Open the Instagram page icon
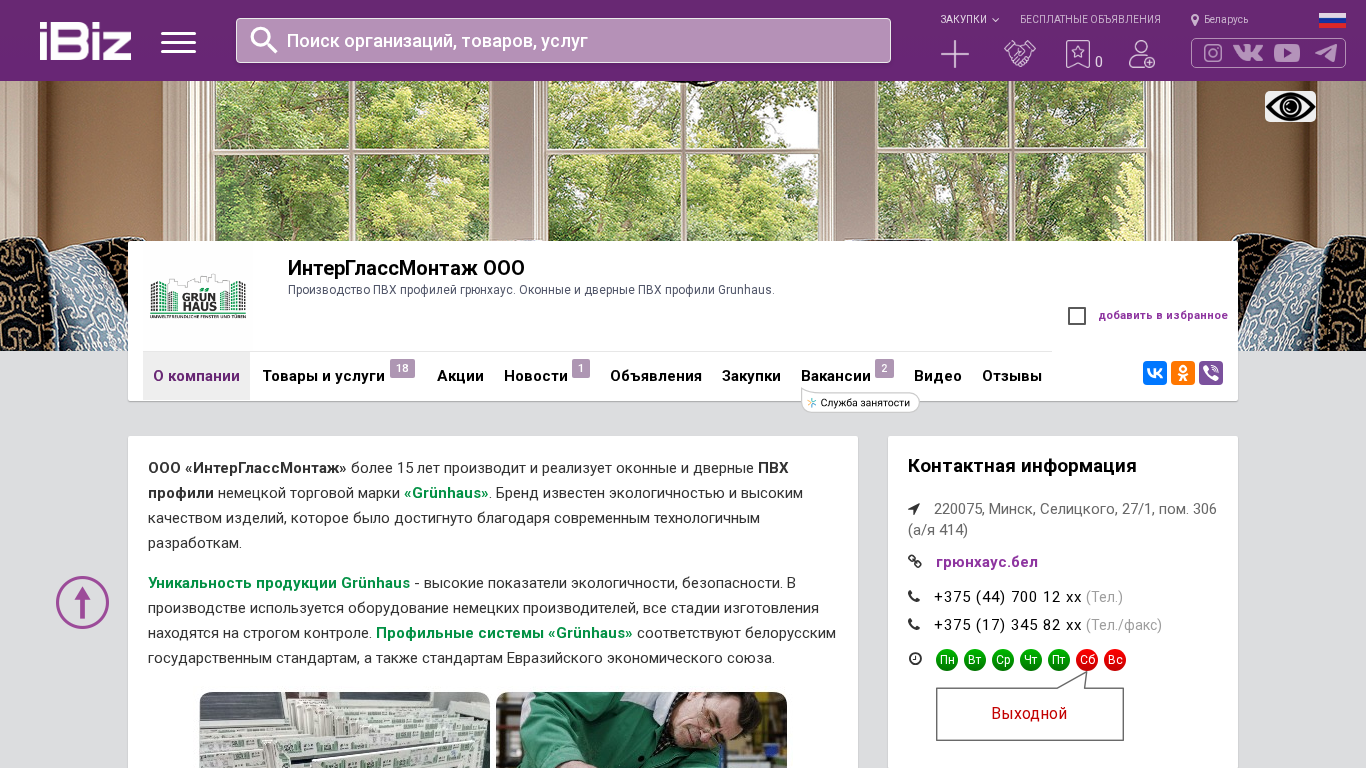Image resolution: width=1366 pixels, height=768 pixels. (1213, 53)
